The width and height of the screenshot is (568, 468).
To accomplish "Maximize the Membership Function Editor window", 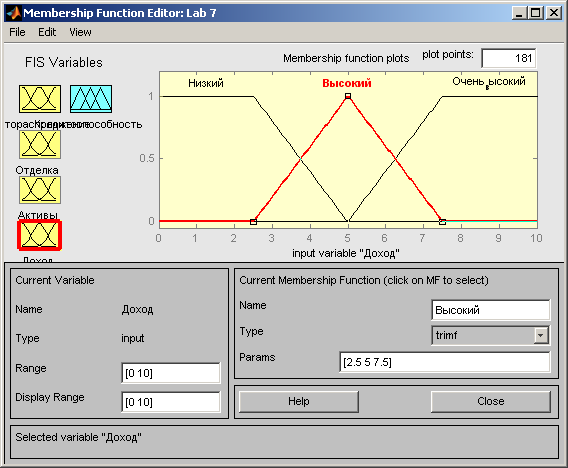I will [536, 13].
